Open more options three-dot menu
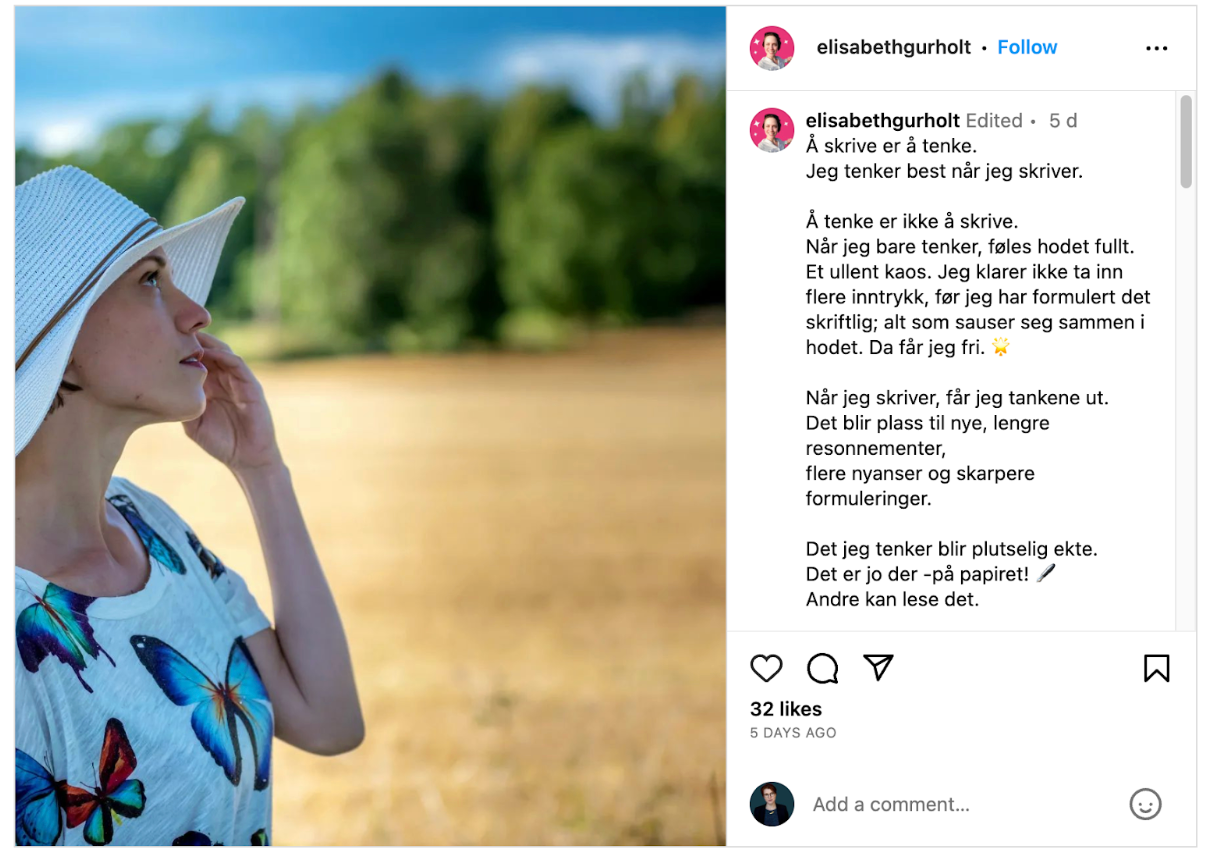The image size is (1232, 868). tap(1156, 48)
